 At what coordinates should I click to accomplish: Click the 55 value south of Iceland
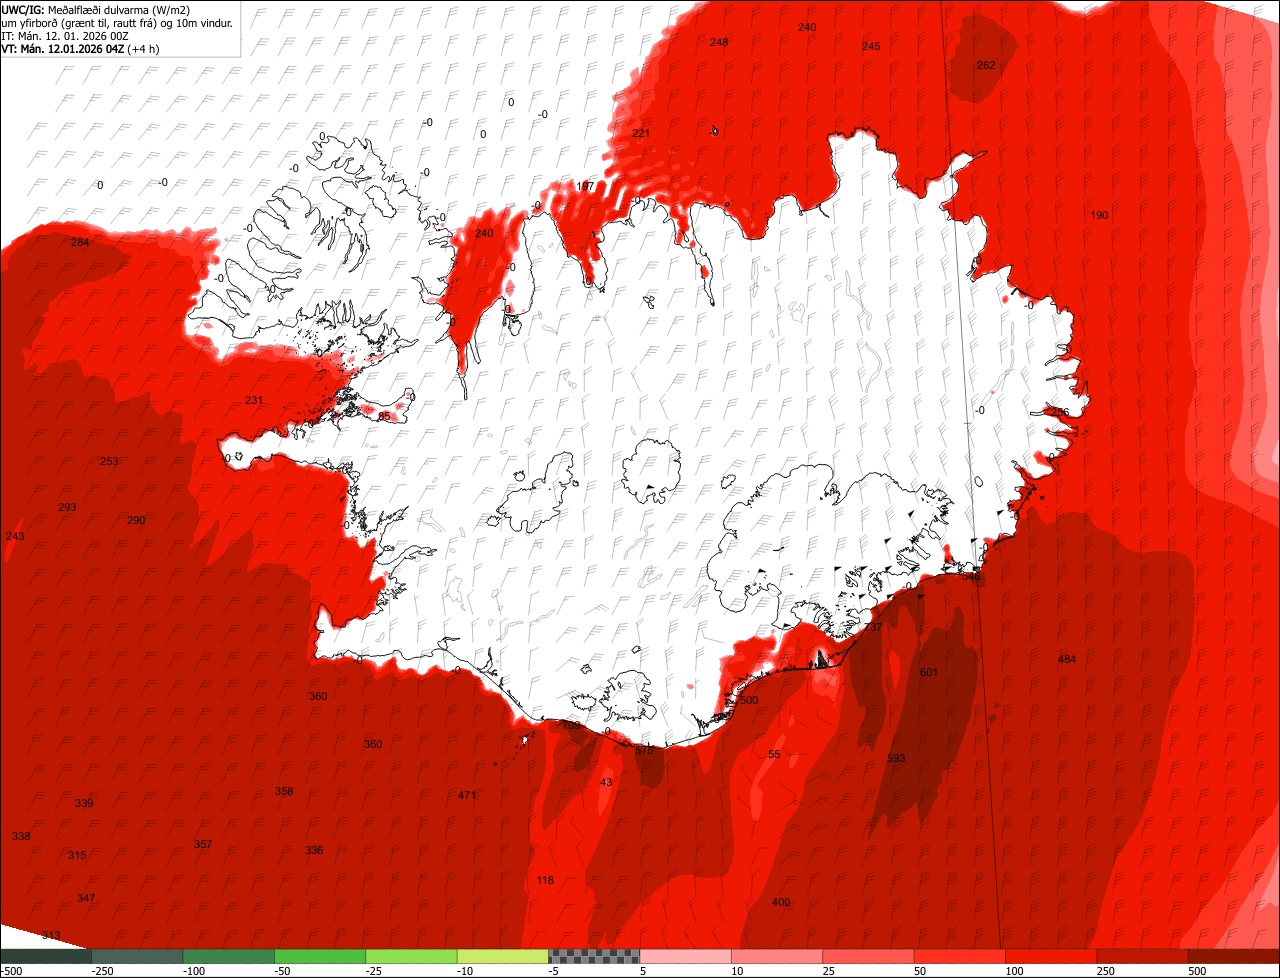pyautogui.click(x=774, y=754)
